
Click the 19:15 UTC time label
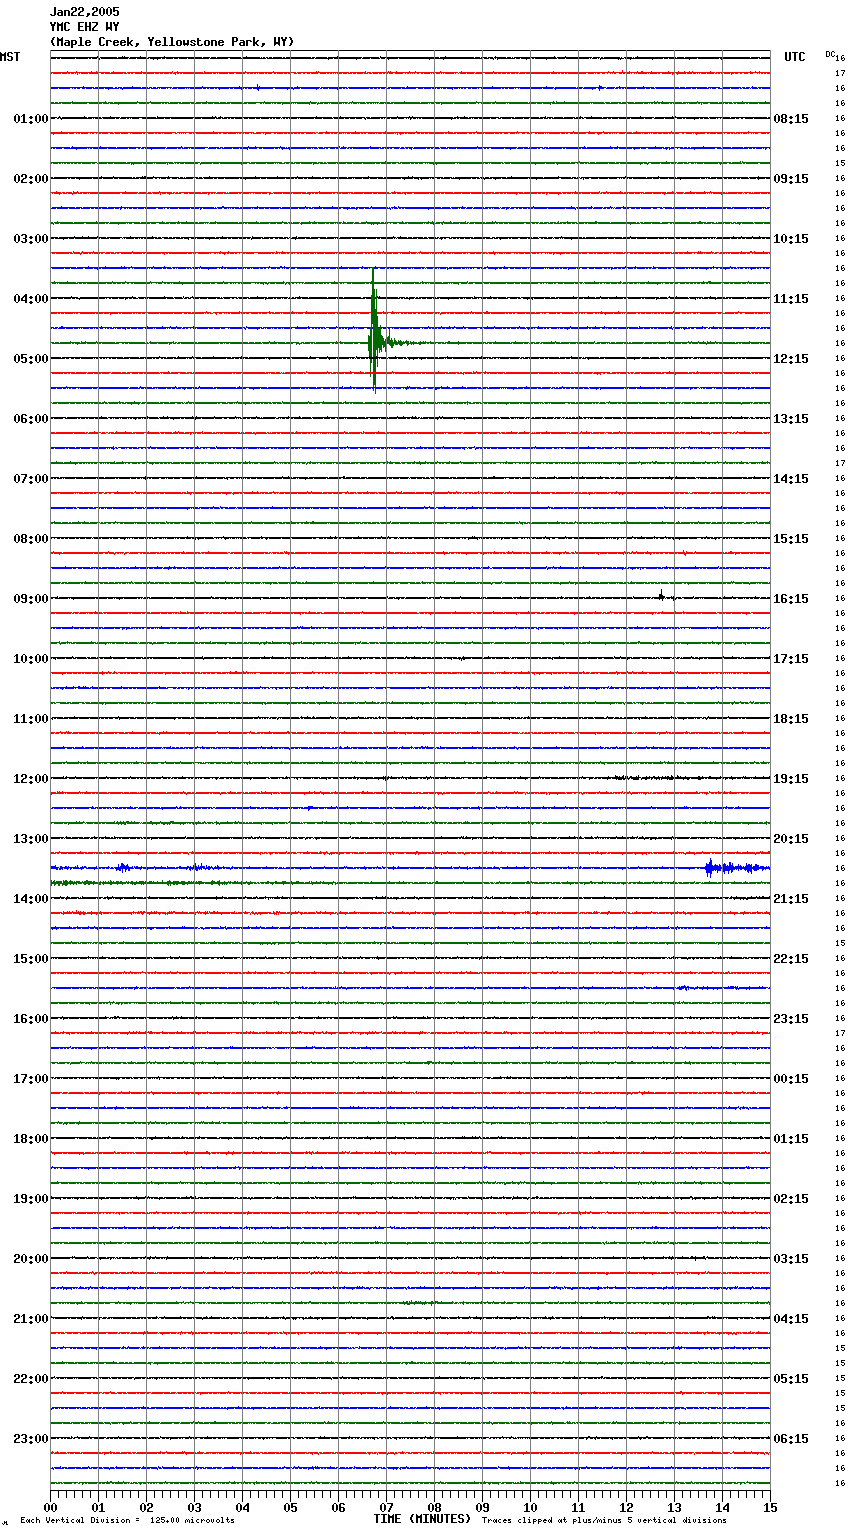pos(791,779)
